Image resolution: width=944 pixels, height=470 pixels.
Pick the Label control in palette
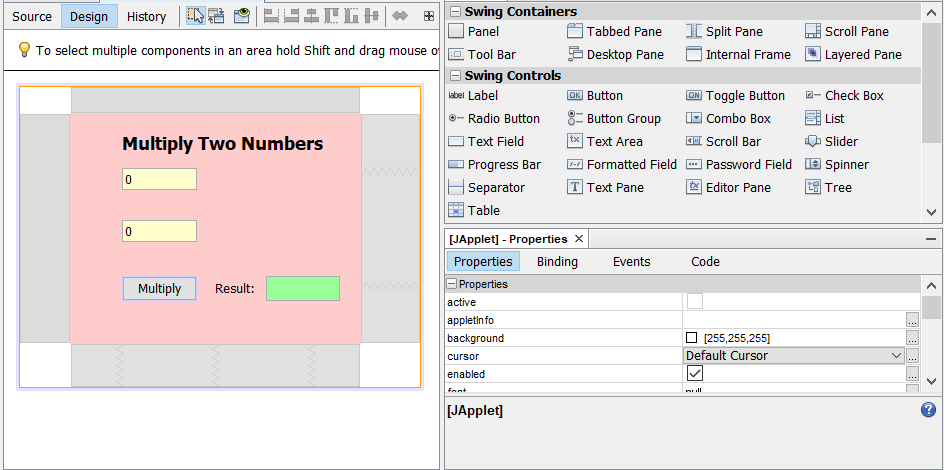click(x=473, y=96)
